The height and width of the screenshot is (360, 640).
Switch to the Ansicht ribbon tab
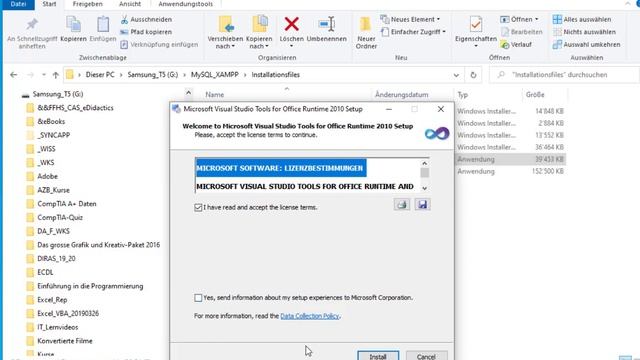point(130,4)
